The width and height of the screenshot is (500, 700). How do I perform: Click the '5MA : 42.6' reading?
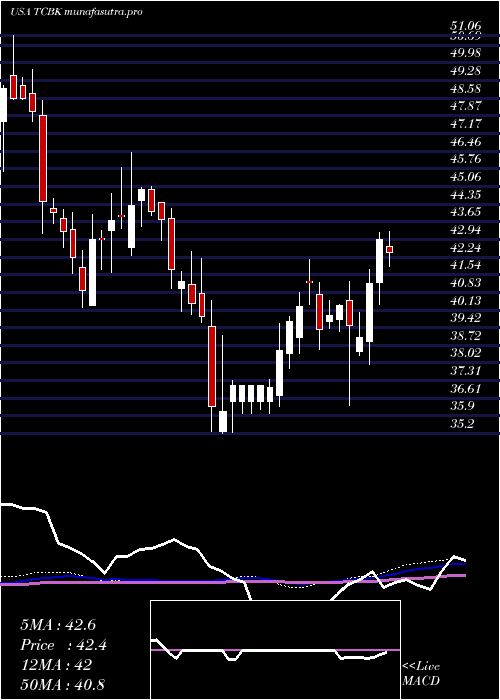coord(58,625)
